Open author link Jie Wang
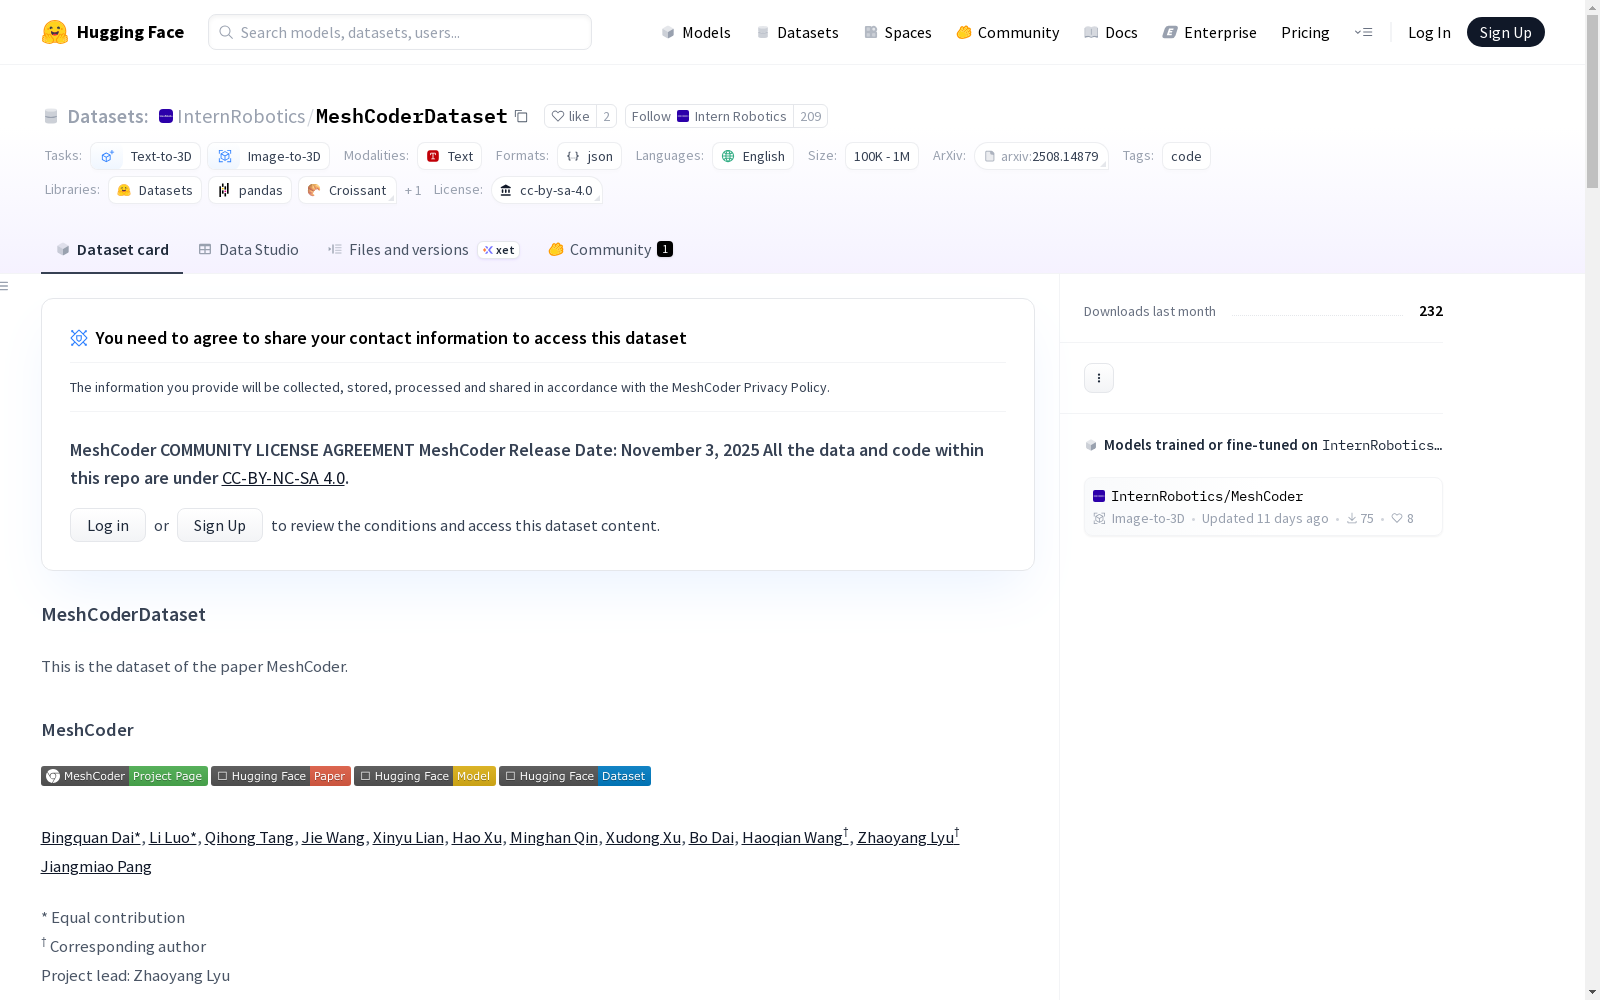This screenshot has height=1000, width=1600. coord(333,838)
